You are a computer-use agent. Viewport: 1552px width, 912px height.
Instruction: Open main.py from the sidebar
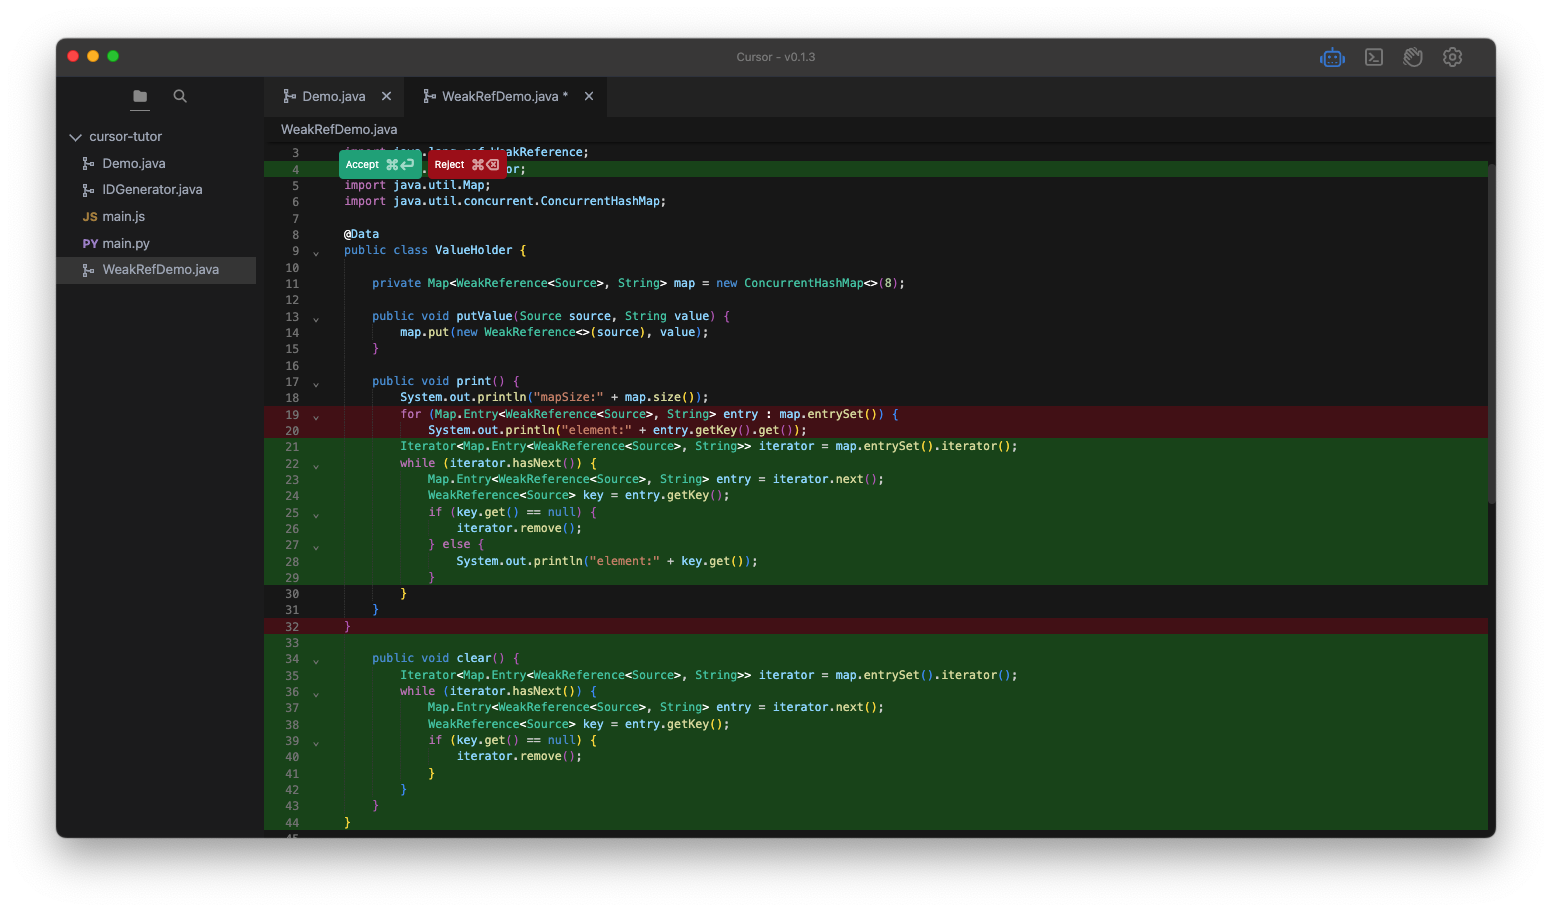click(x=125, y=244)
